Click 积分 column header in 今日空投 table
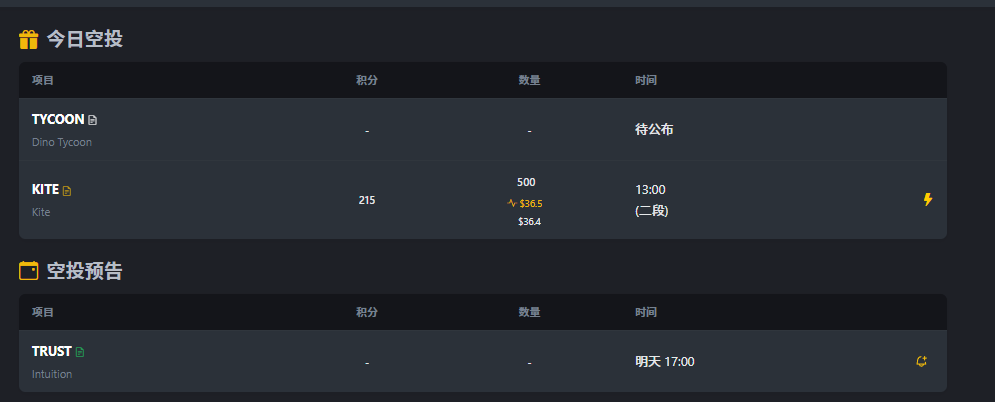995x402 pixels. [367, 80]
